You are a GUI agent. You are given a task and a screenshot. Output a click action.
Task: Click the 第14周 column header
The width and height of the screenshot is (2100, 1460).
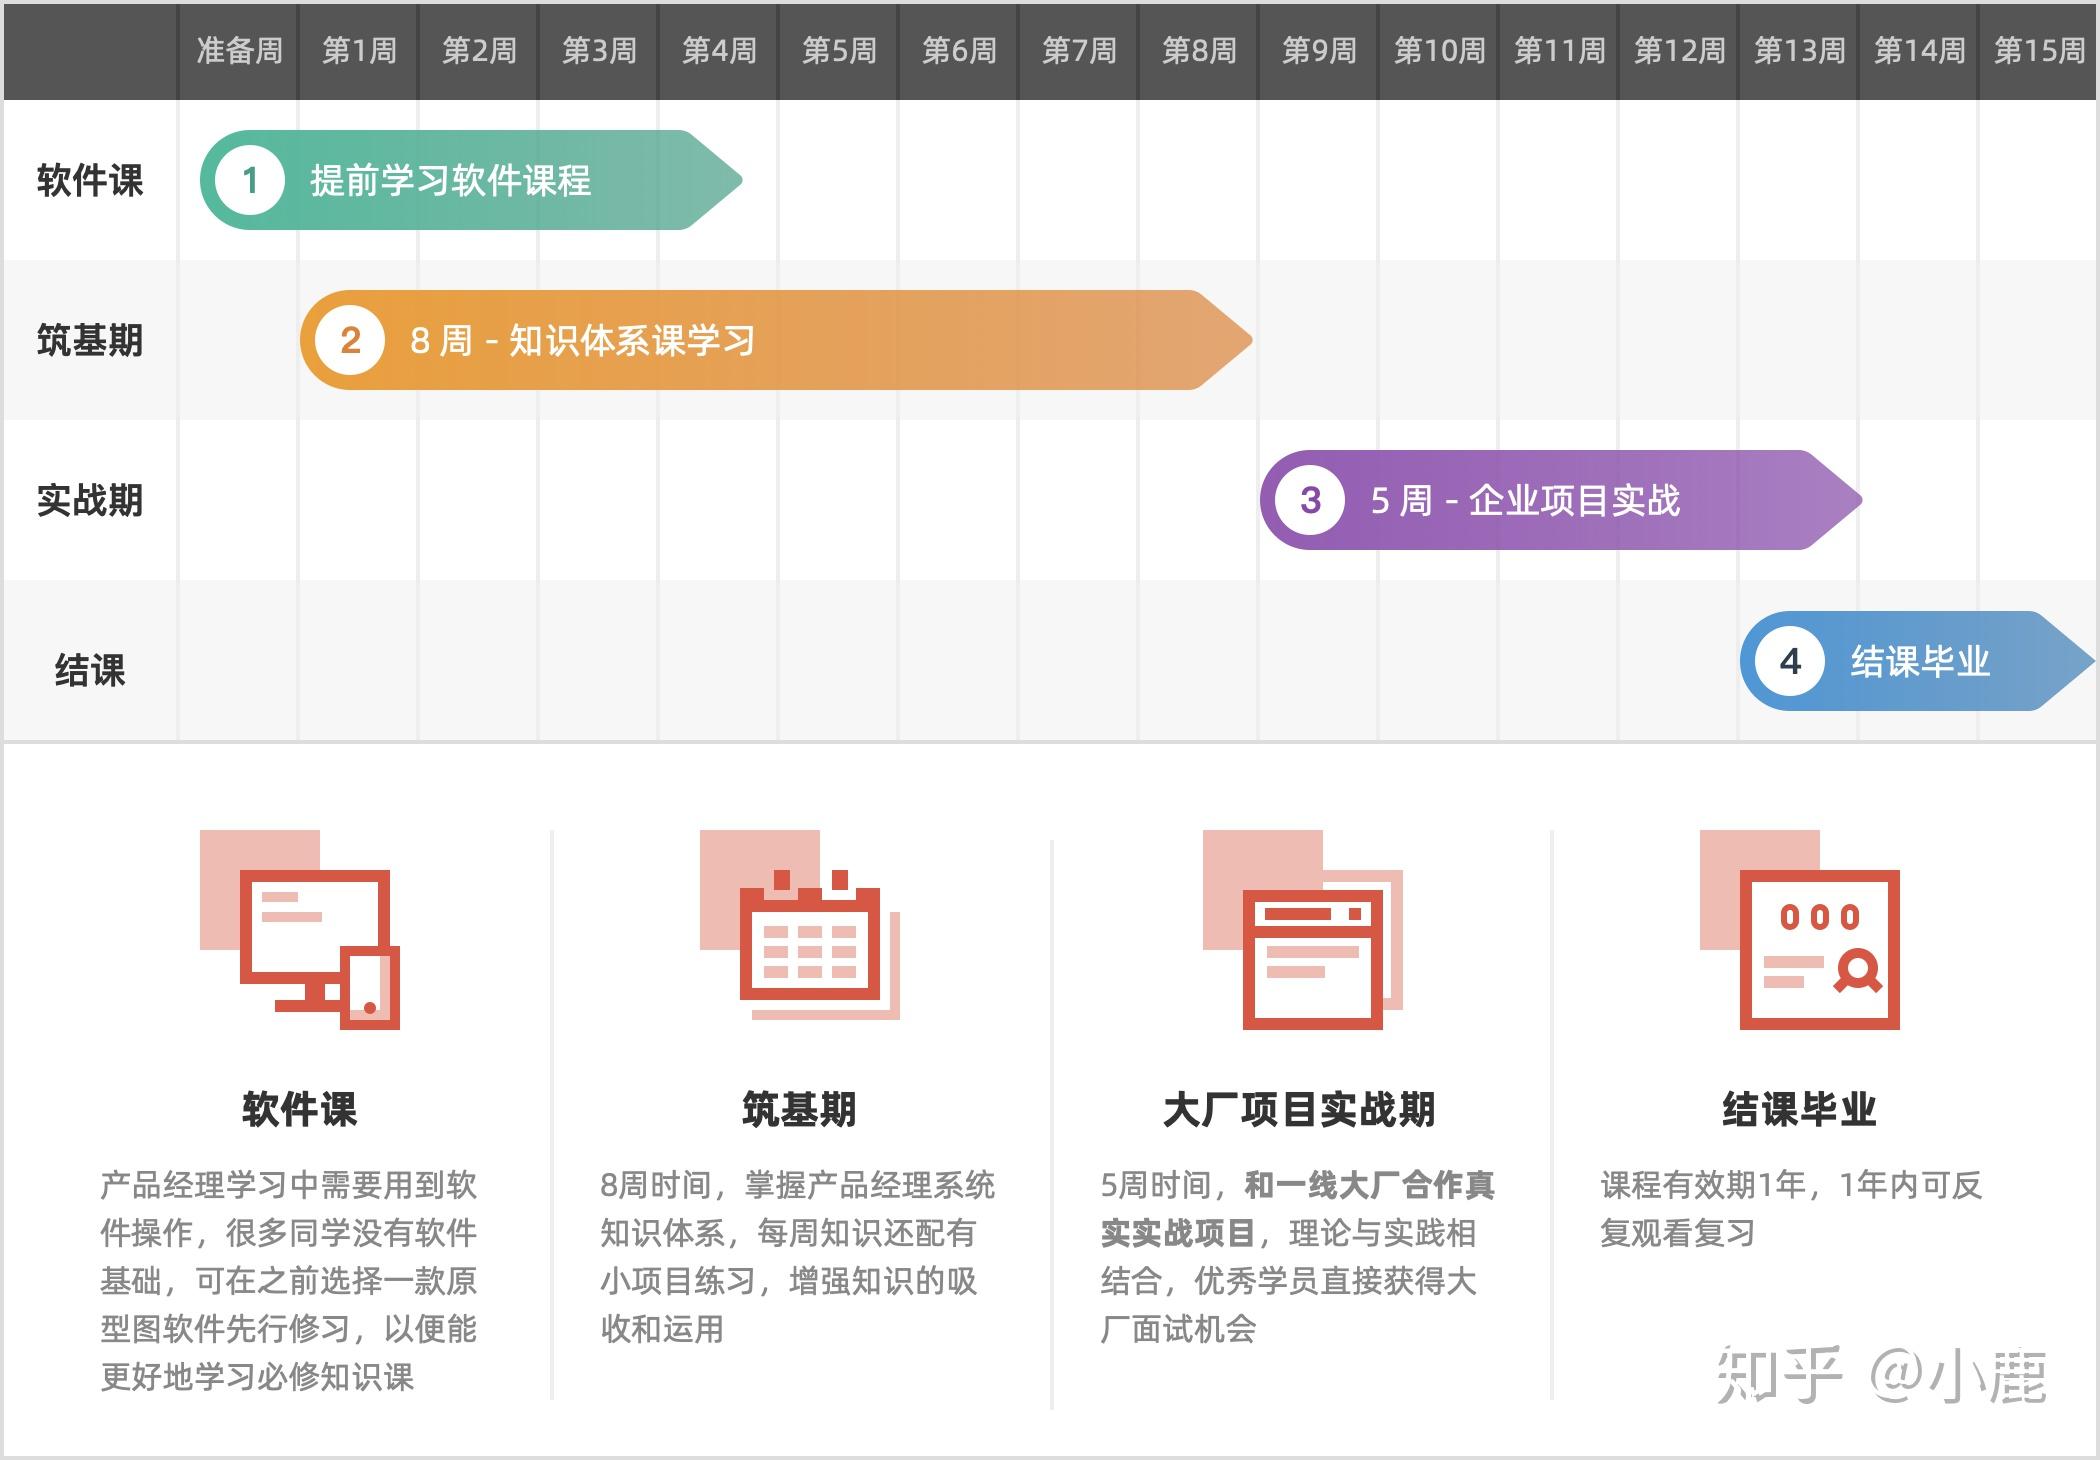tap(1919, 51)
